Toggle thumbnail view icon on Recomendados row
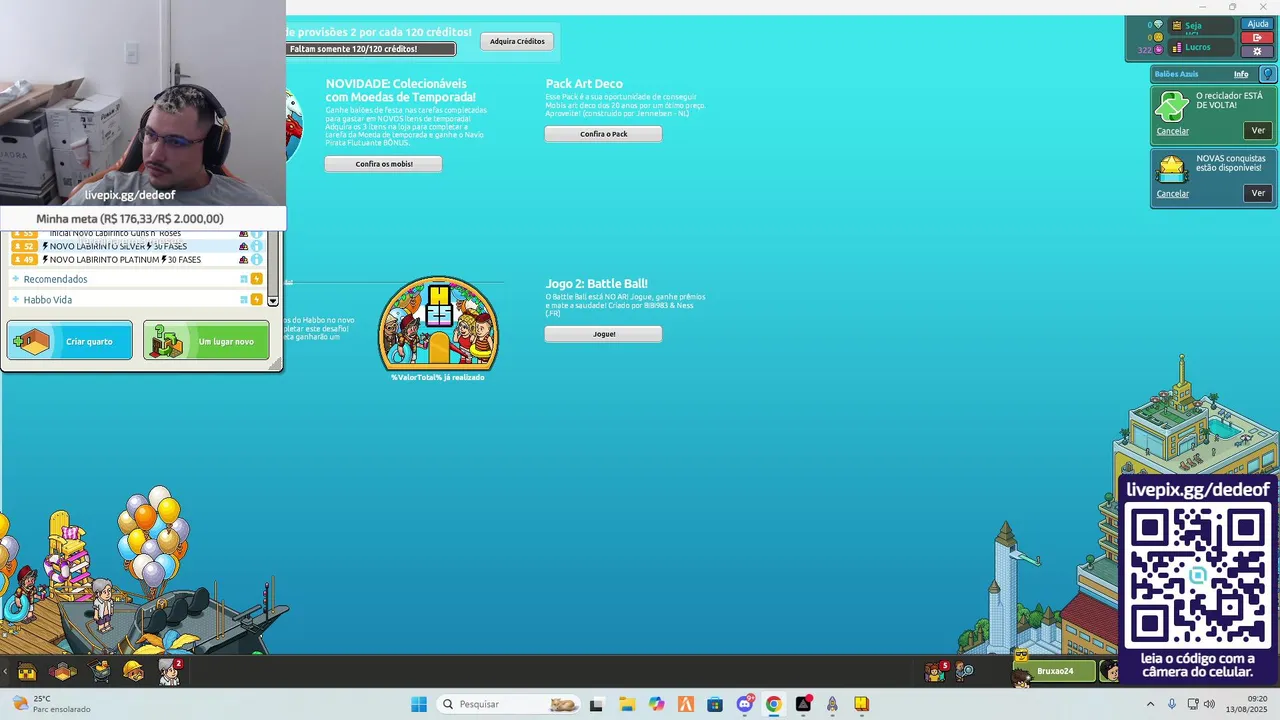Image resolution: width=1280 pixels, height=720 pixels. [244, 279]
